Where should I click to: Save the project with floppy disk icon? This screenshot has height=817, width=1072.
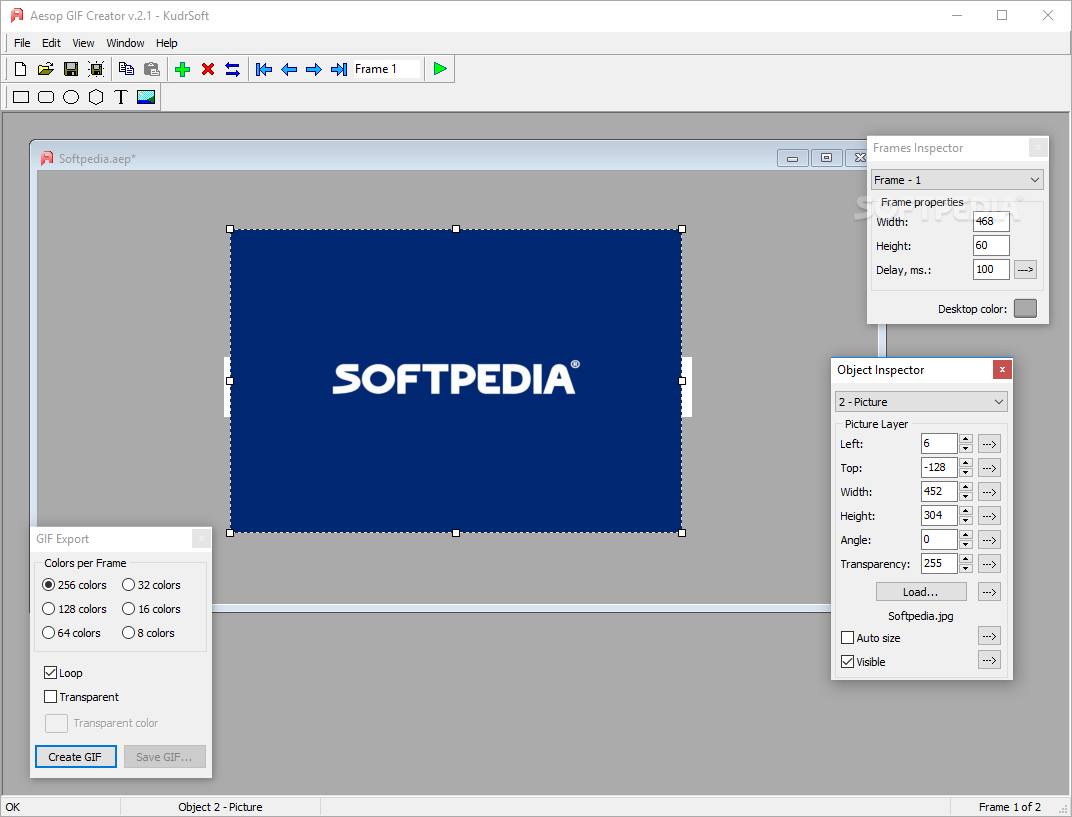[71, 69]
